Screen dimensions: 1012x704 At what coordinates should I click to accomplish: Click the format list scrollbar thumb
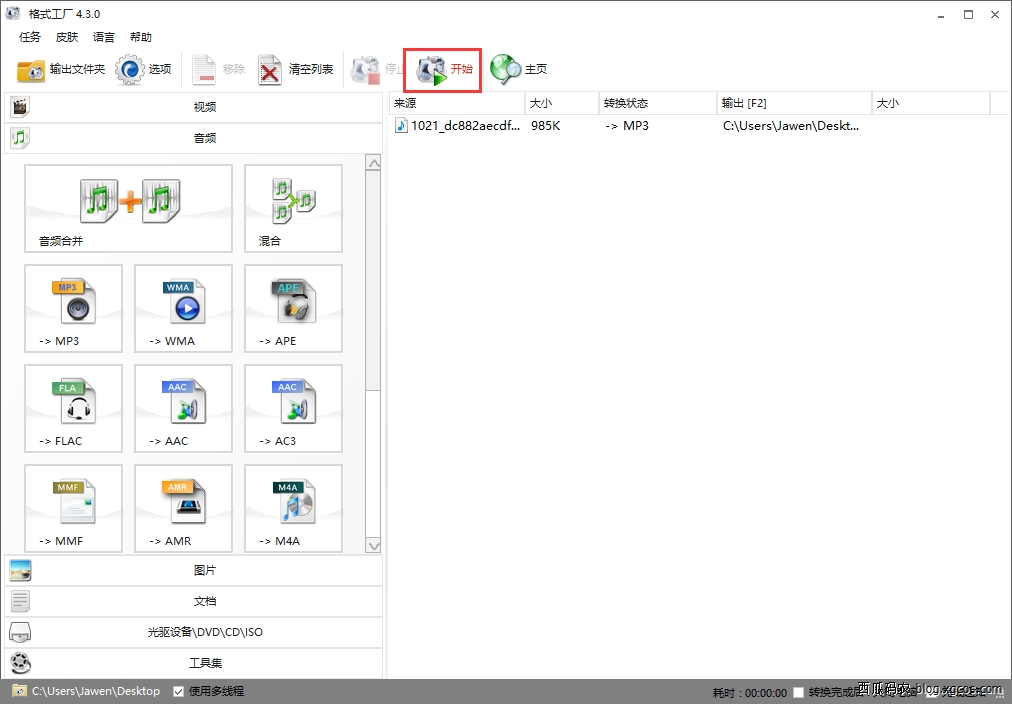(373, 281)
